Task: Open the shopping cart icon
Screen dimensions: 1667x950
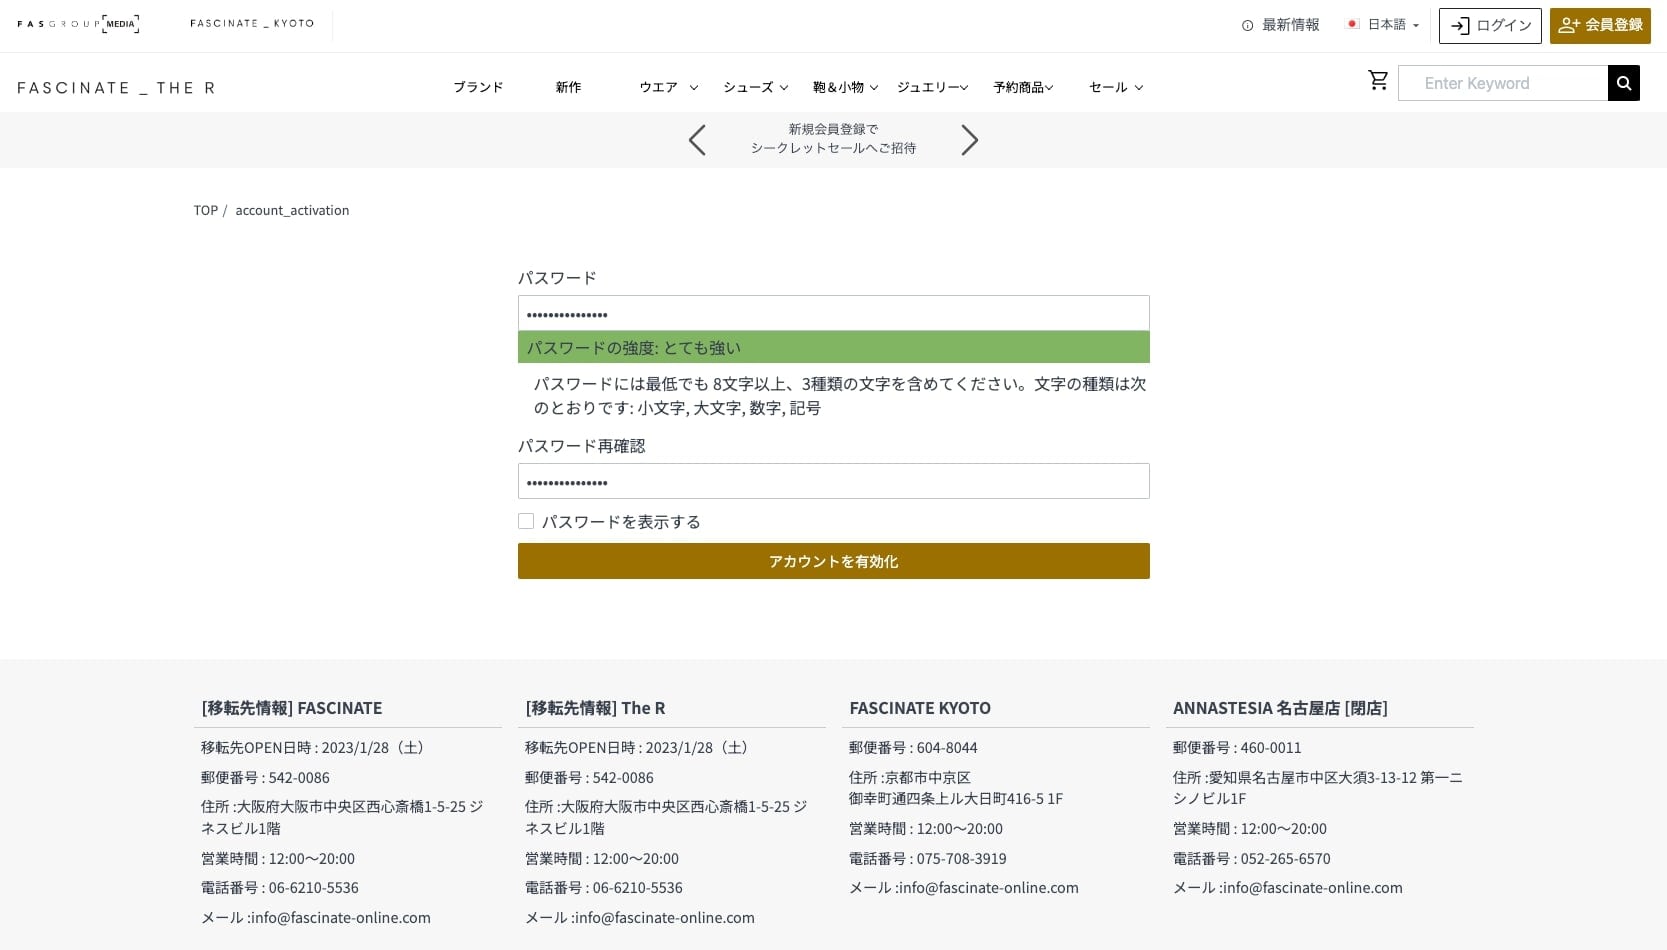Action: pos(1378,81)
